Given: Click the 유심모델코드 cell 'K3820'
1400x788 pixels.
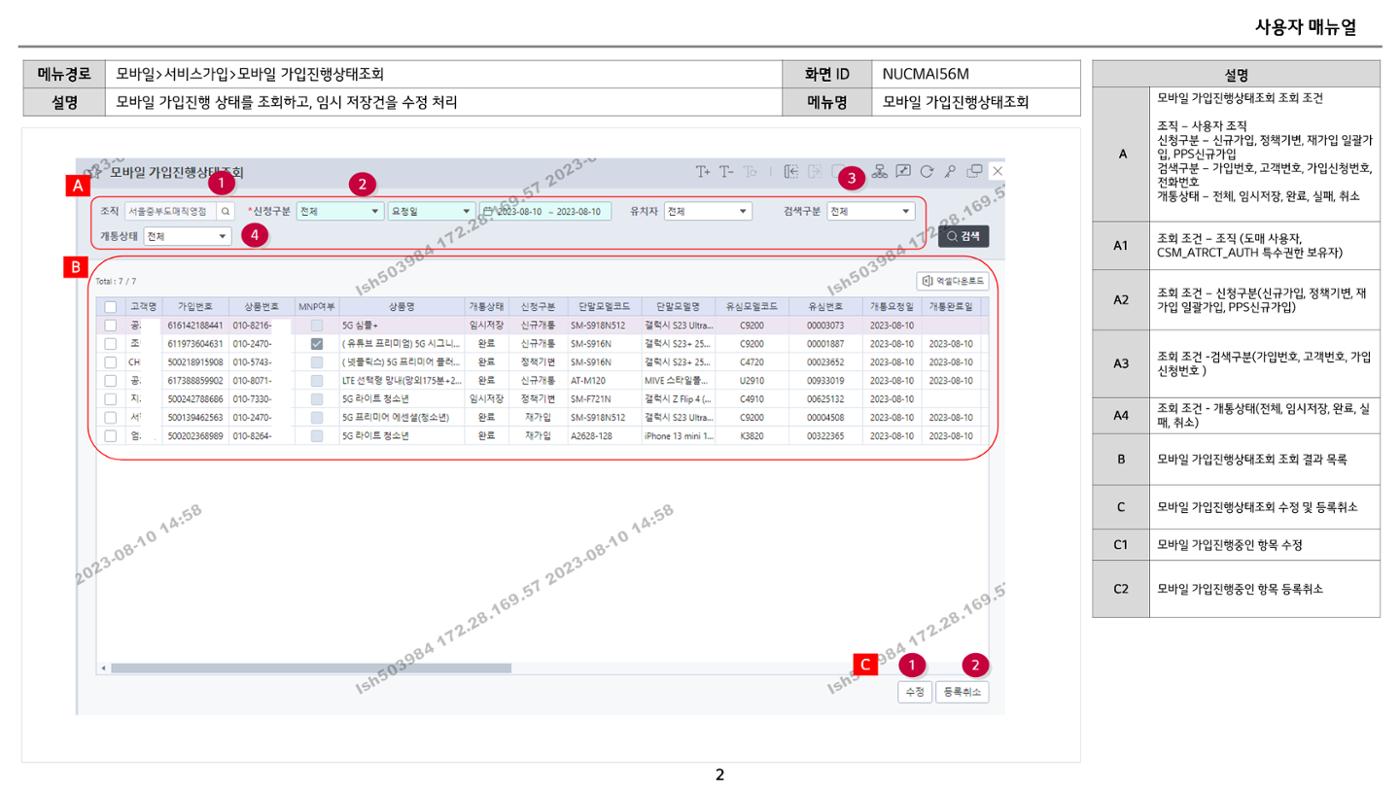Looking at the screenshot, I should tap(752, 436).
